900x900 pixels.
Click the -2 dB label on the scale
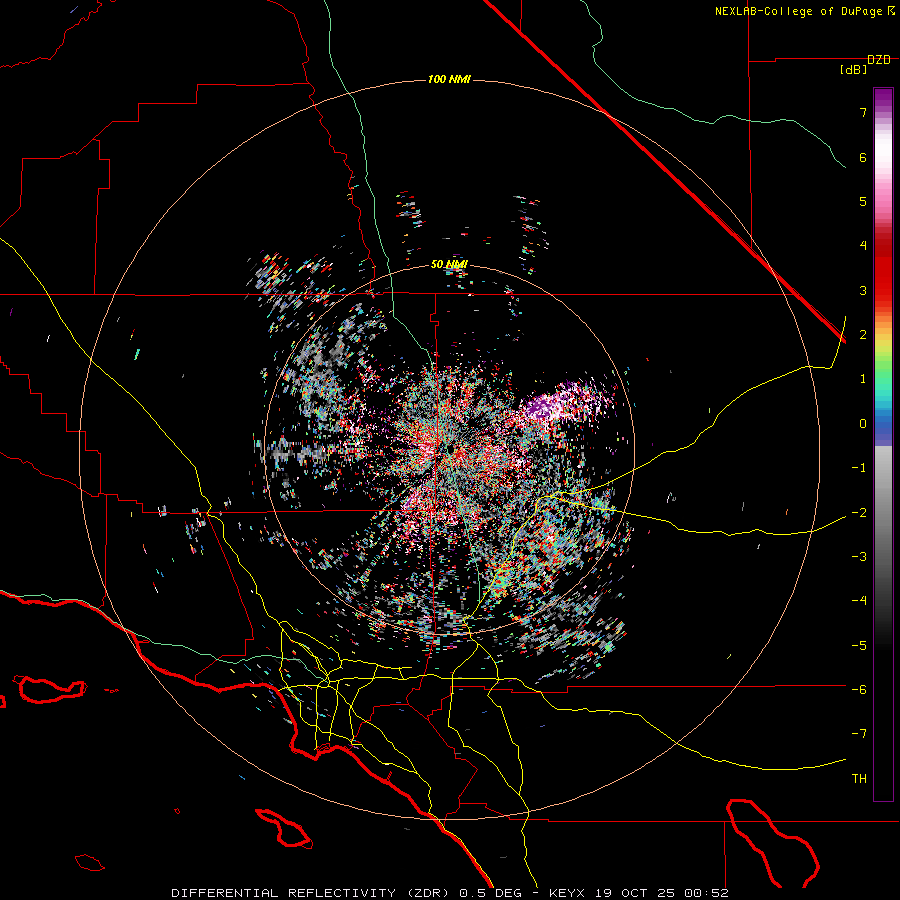click(859, 512)
